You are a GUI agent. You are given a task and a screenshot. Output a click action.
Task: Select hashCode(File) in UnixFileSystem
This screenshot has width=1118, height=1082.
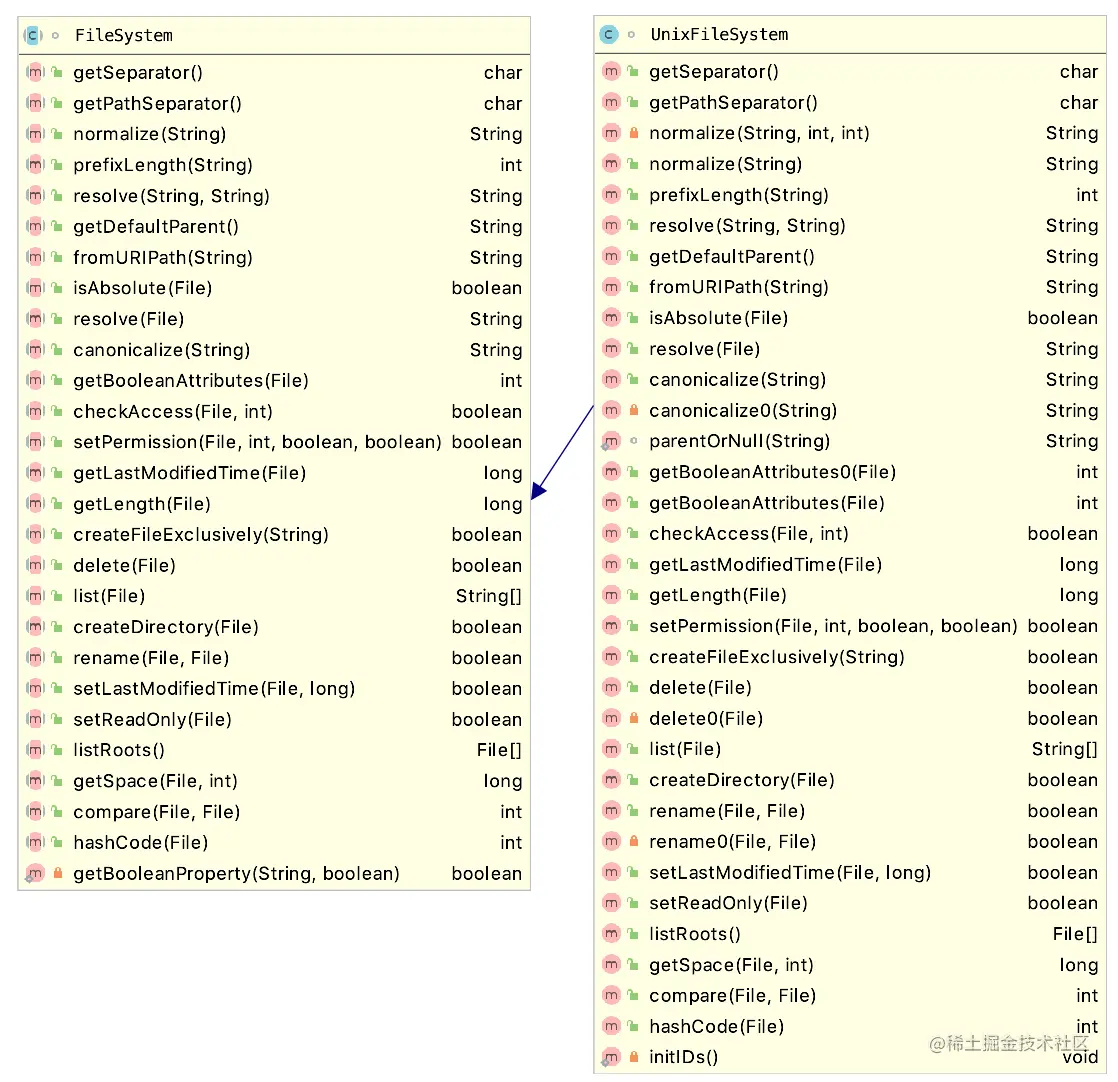click(x=717, y=1026)
